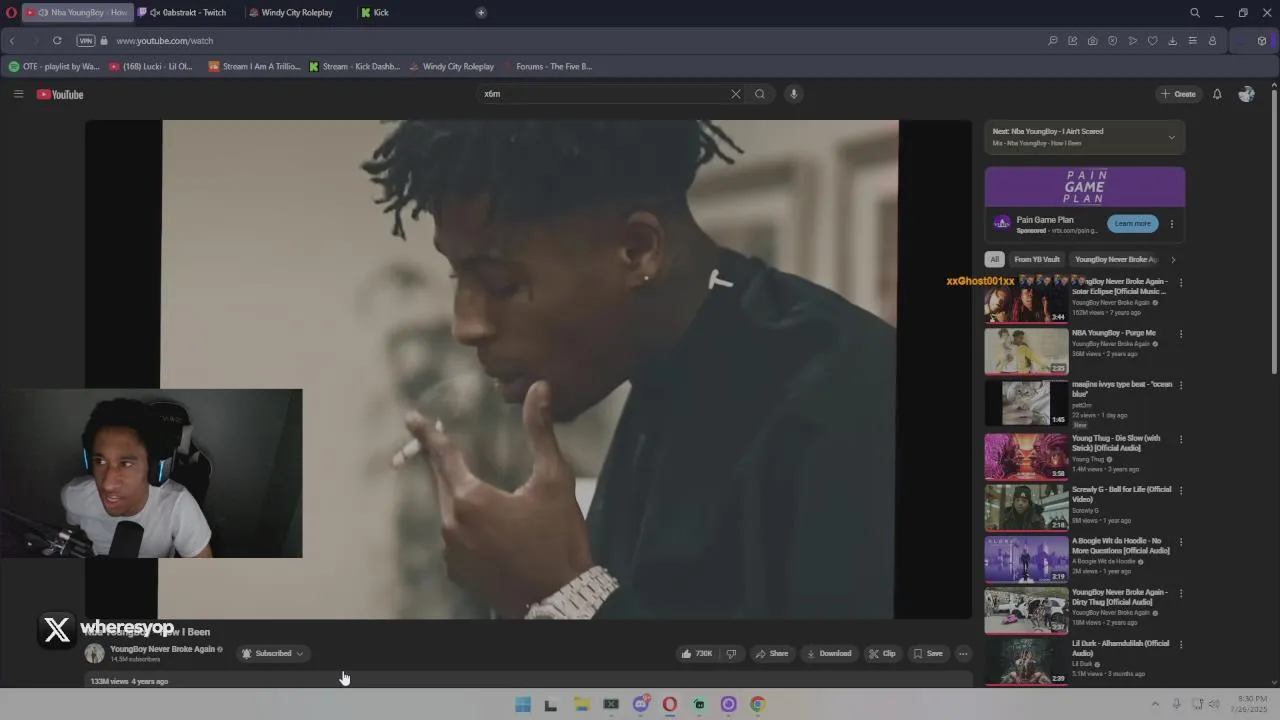Click the ad blocker shield icon
This screenshot has width=1280, height=720.
1112,41
